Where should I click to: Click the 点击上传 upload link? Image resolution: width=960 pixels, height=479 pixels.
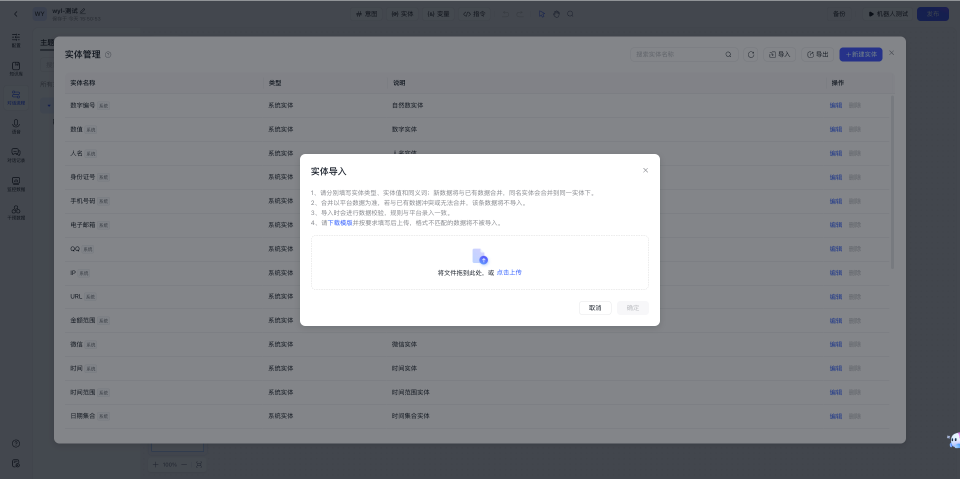pos(509,272)
